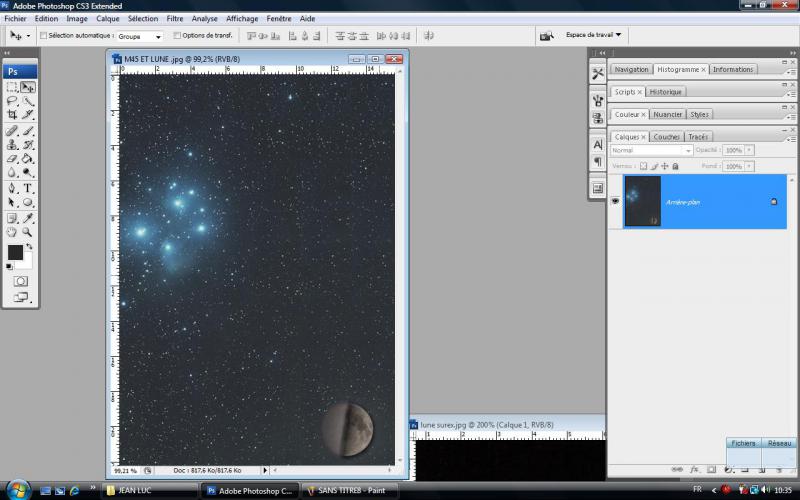Select the Rectangular Marquee tool
The width and height of the screenshot is (800, 500).
(x=12, y=87)
